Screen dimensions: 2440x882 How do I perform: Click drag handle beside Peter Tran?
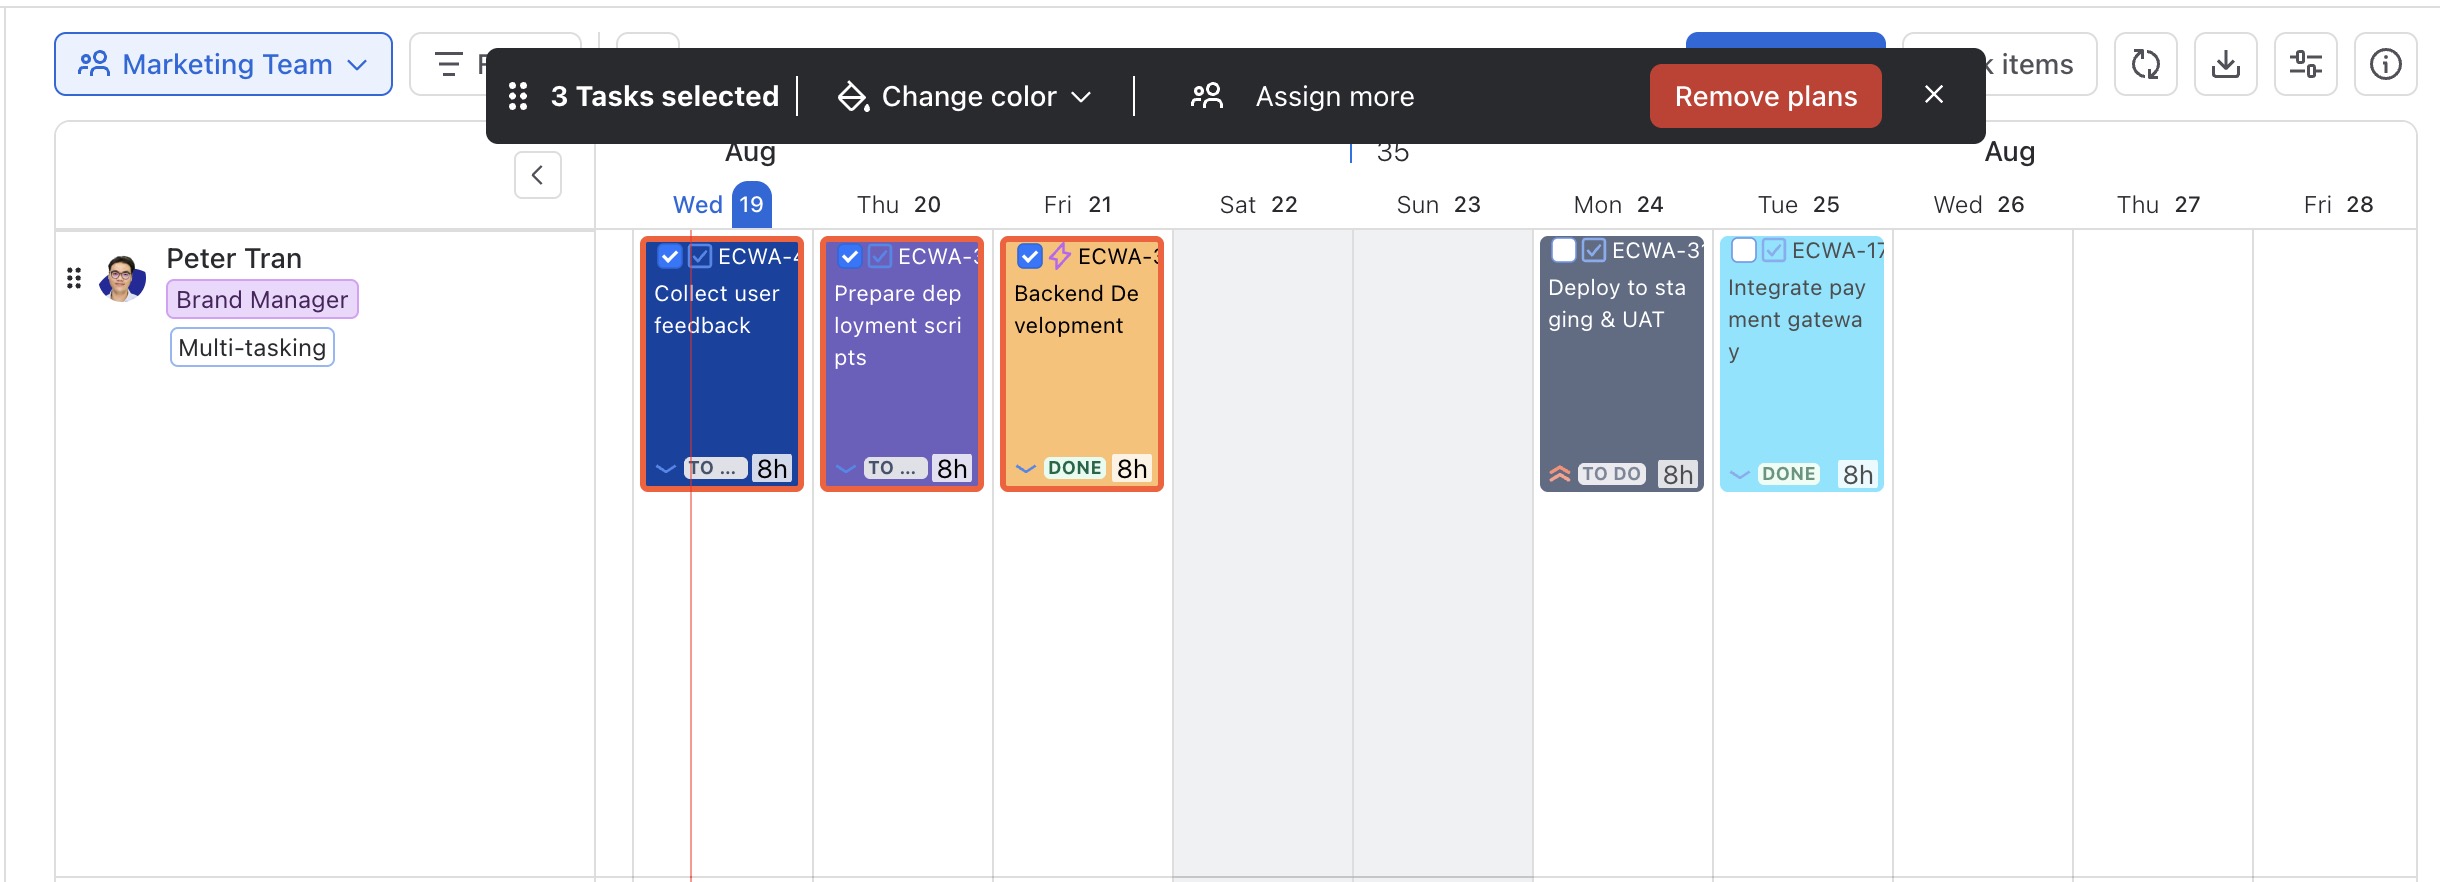tap(73, 278)
